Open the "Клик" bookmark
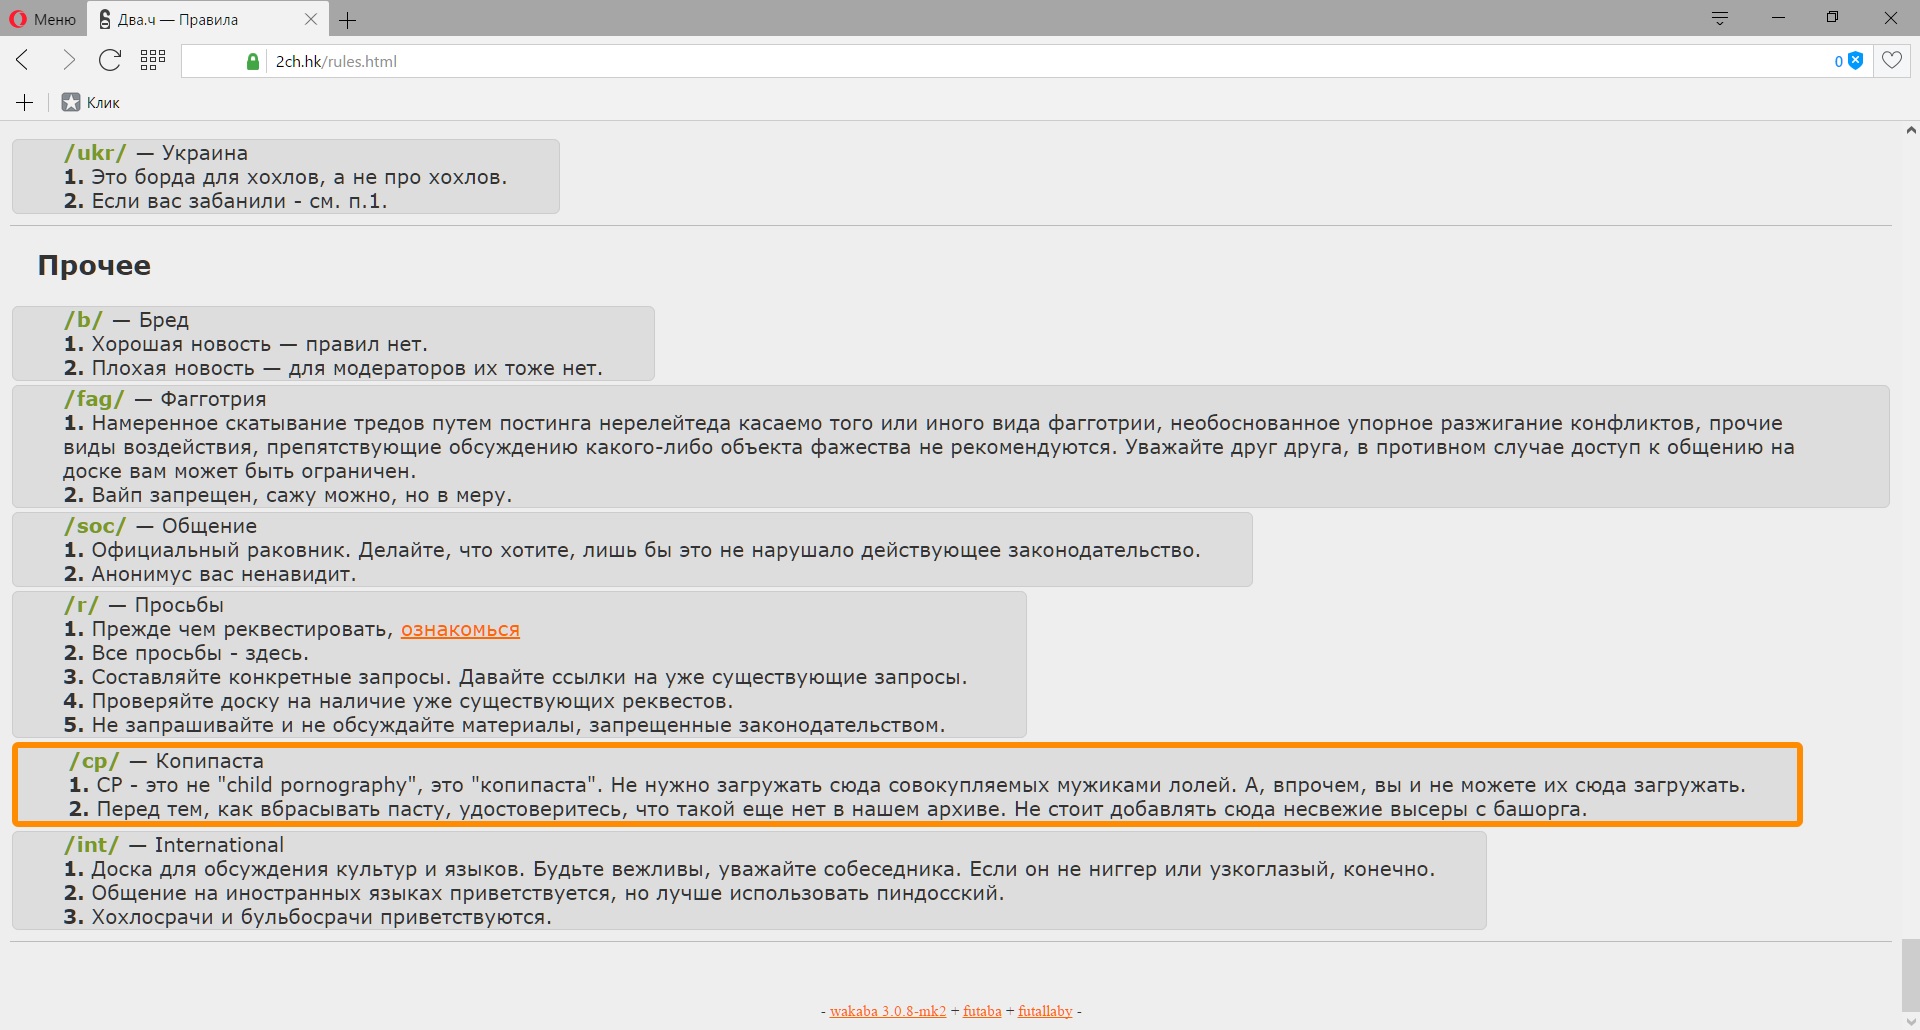 pos(91,102)
